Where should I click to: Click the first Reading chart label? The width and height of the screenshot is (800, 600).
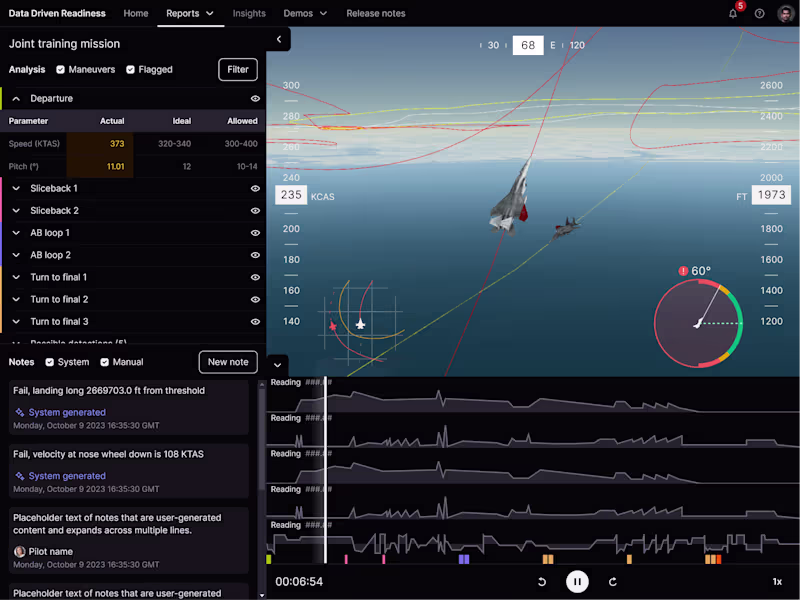pyautogui.click(x=285, y=382)
